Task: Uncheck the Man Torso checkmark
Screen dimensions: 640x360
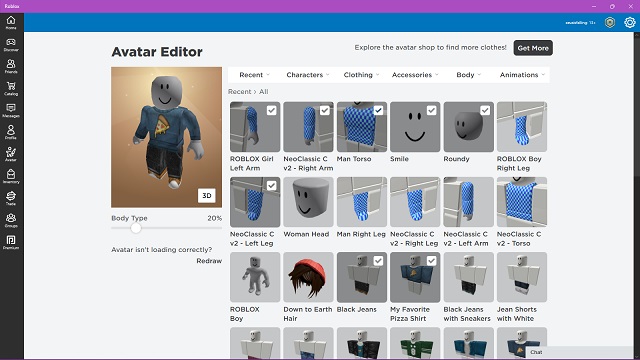Action: [x=378, y=110]
